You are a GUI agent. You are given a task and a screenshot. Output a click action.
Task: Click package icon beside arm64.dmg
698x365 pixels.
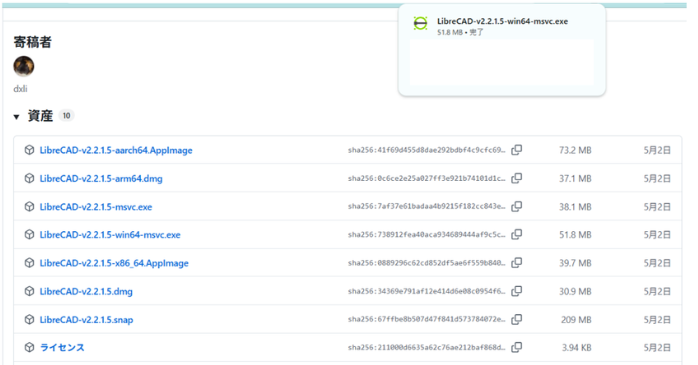click(29, 178)
